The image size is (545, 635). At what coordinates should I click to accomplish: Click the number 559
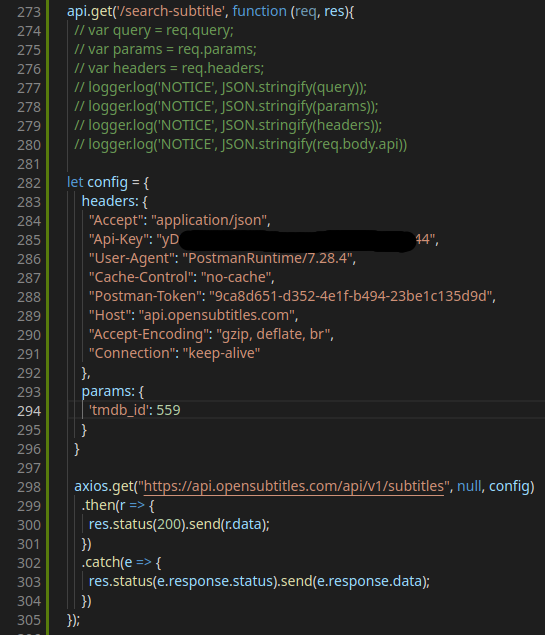168,411
